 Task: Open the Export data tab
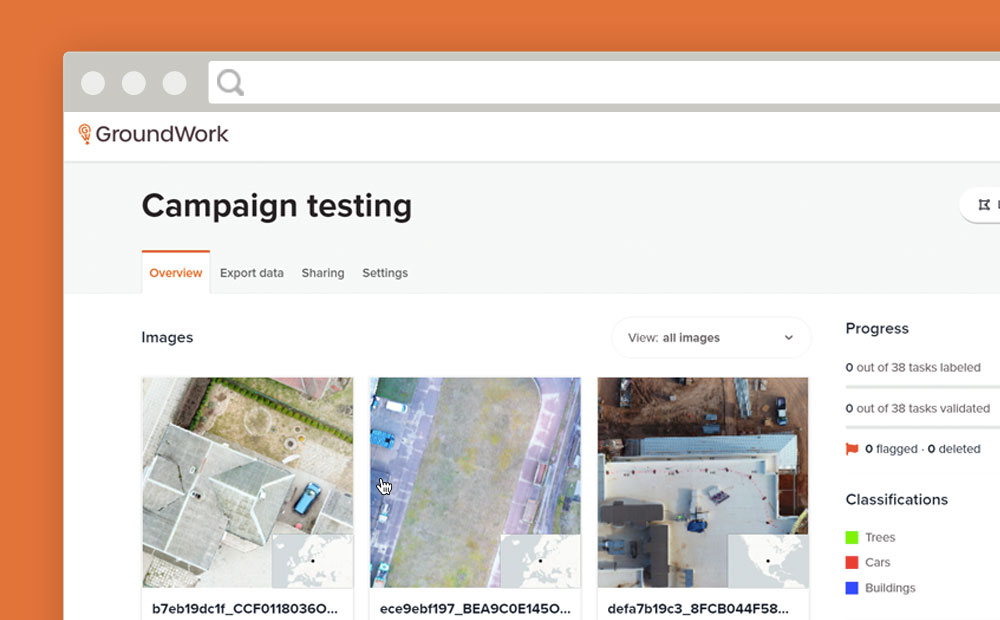tap(251, 273)
